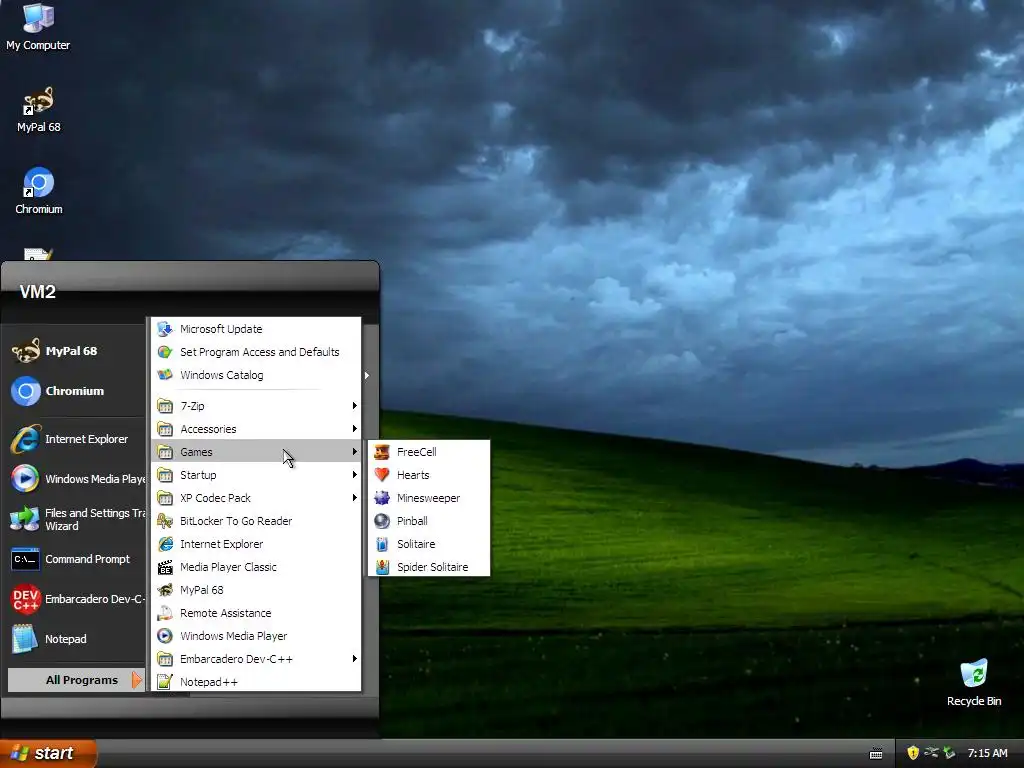Open pinned Chromium in Start menu
The height and width of the screenshot is (768, 1024).
tap(76, 391)
